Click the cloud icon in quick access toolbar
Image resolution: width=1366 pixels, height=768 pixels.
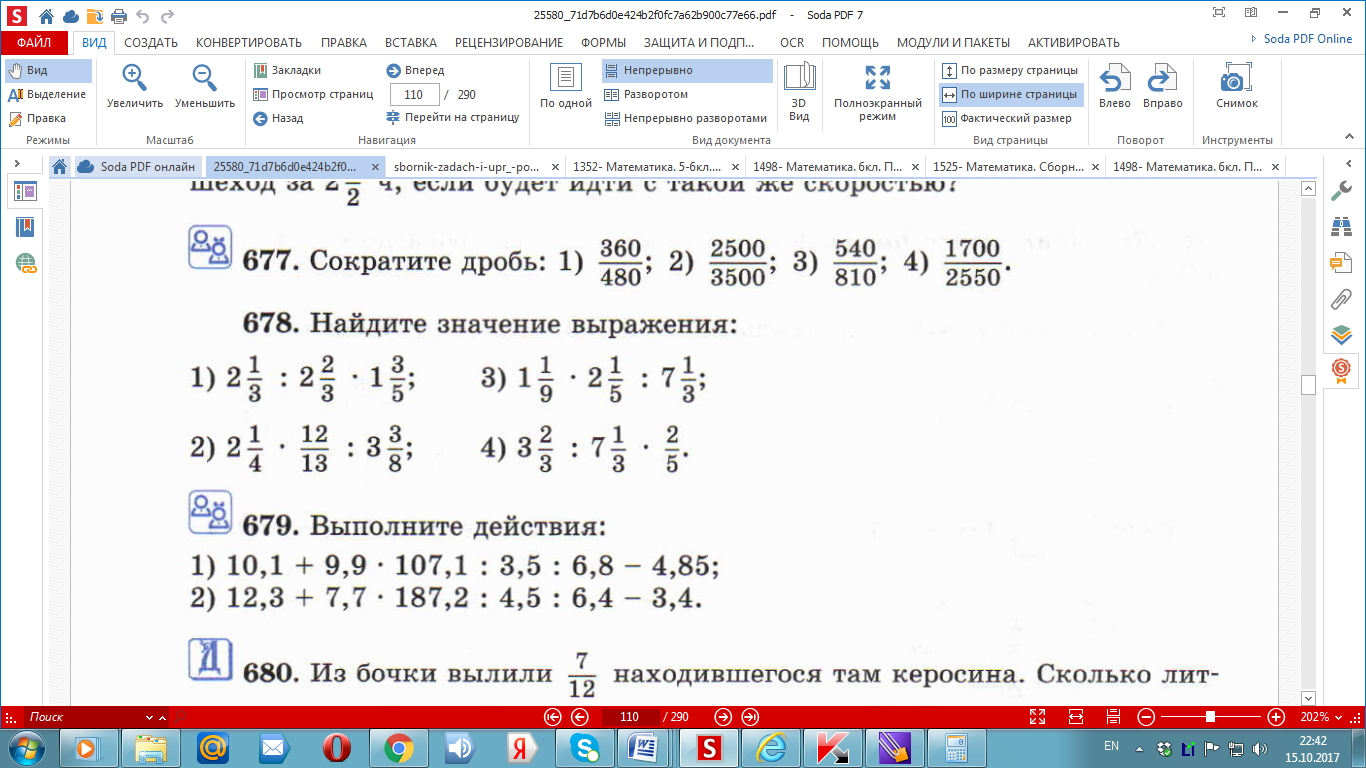[x=71, y=16]
